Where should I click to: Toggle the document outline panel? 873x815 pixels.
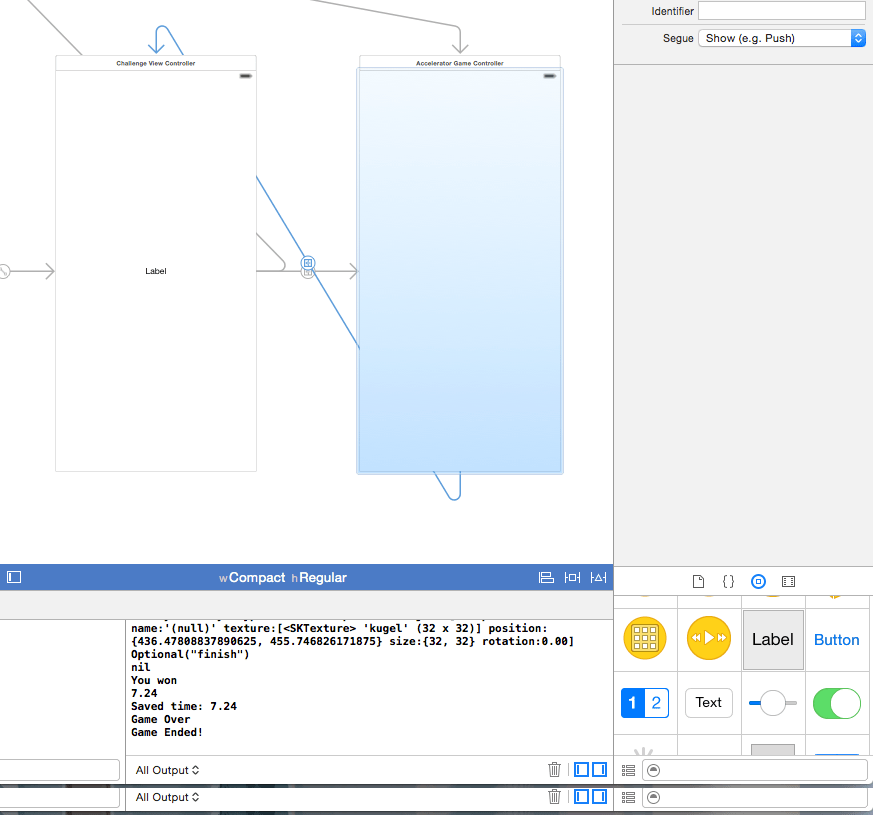click(x=14, y=577)
